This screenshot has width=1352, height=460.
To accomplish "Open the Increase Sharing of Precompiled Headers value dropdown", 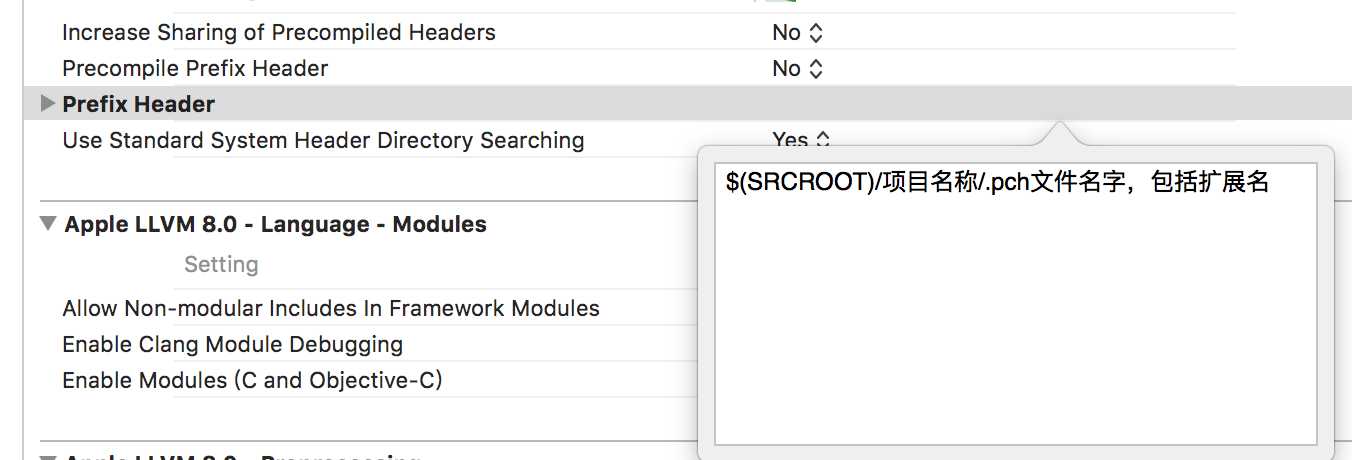I will point(797,33).
